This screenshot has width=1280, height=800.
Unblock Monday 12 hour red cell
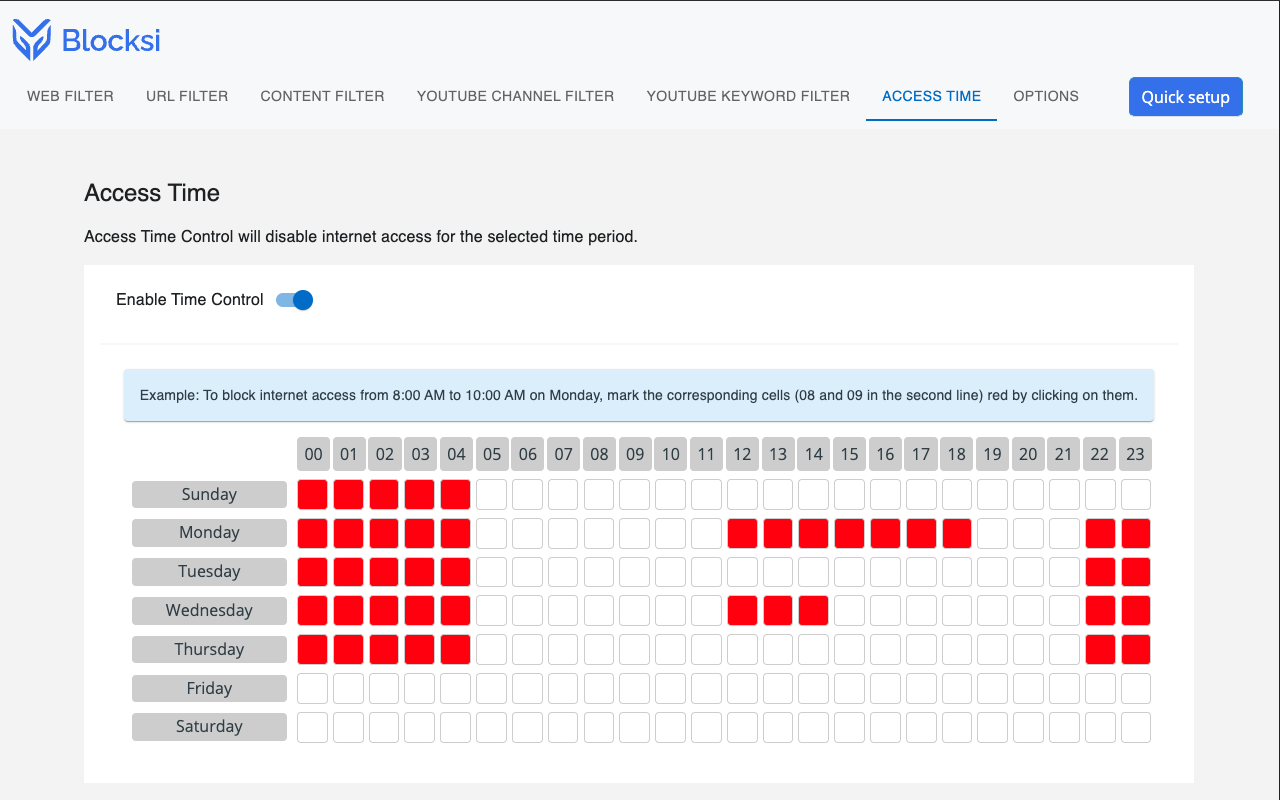point(742,533)
